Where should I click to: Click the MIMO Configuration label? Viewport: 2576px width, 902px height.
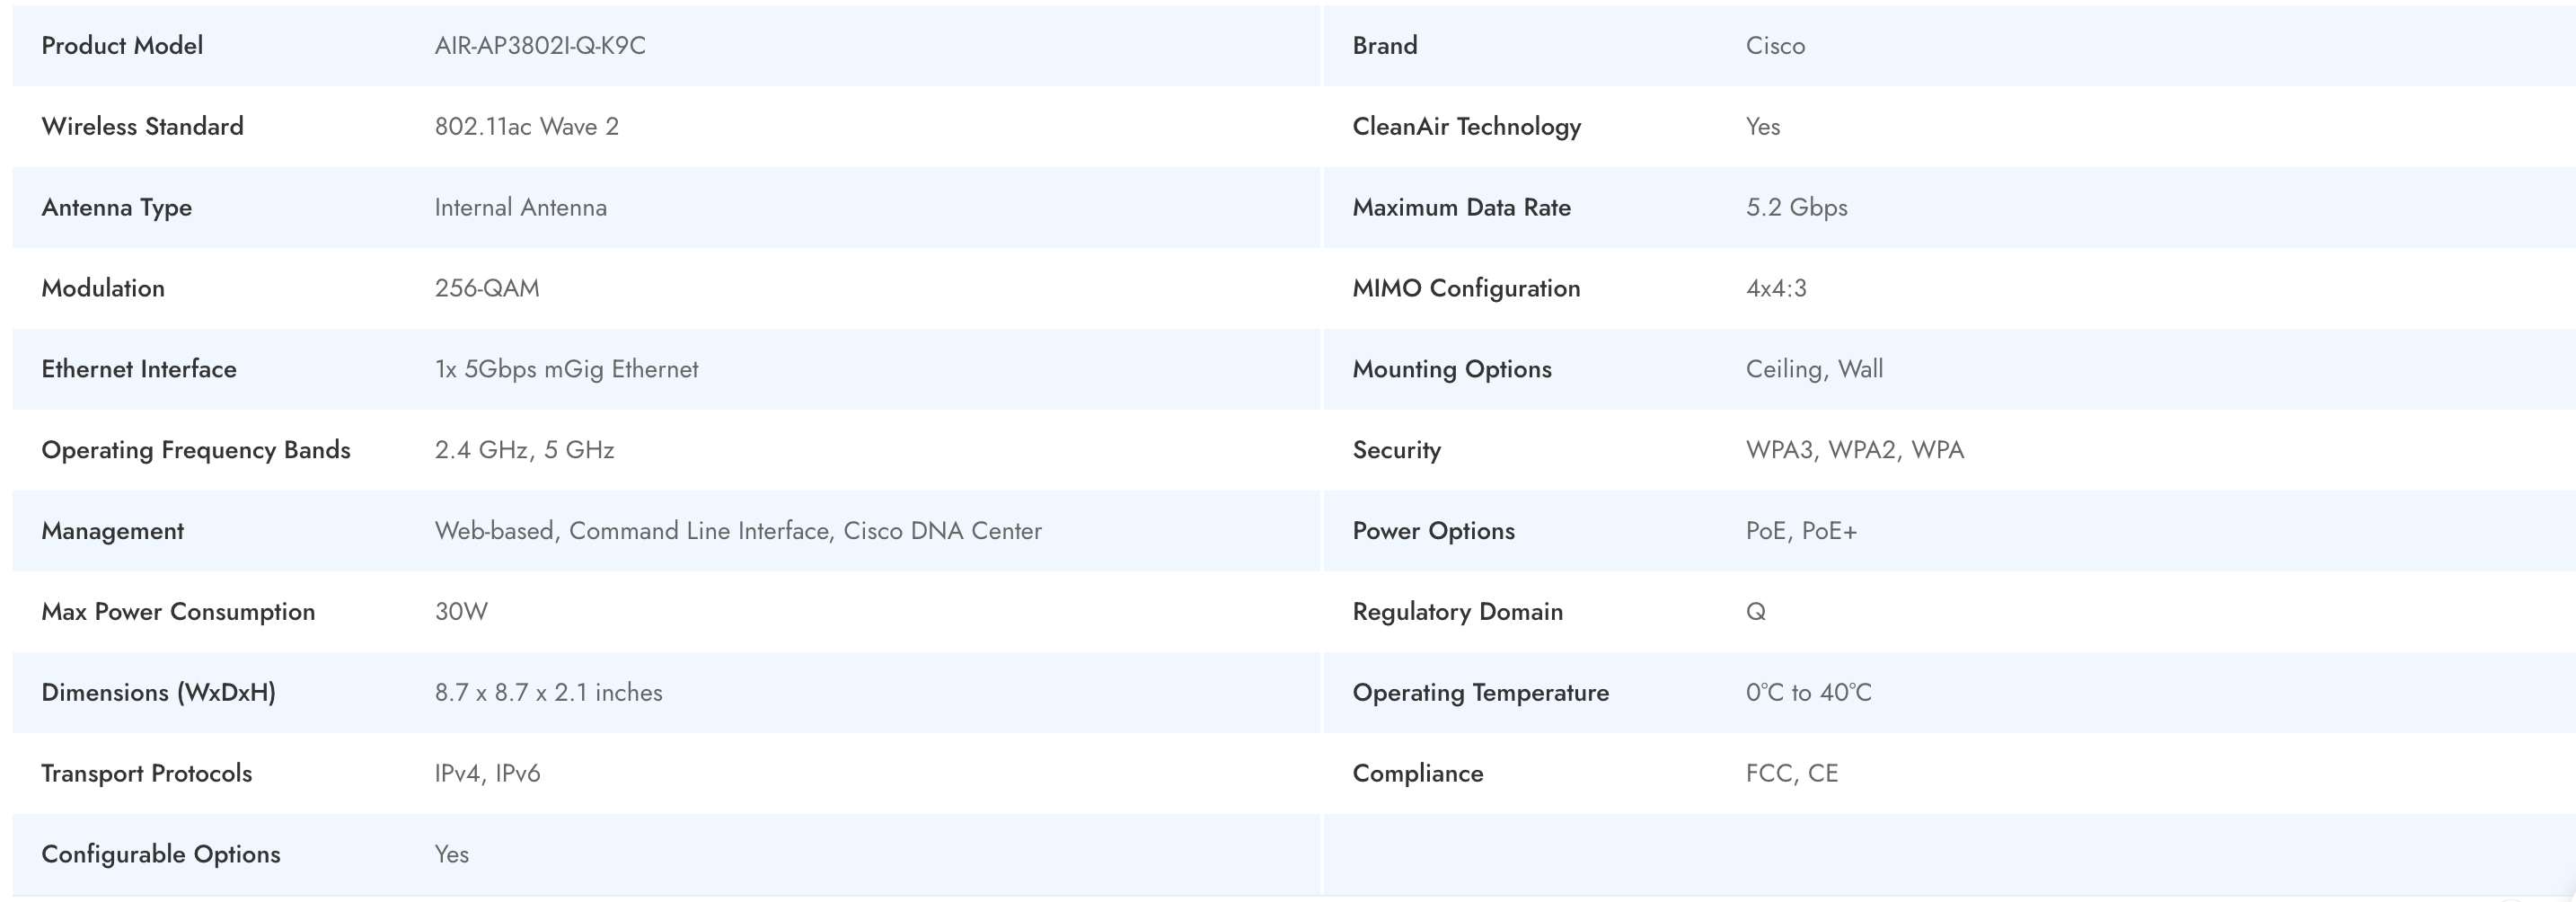pos(1466,289)
